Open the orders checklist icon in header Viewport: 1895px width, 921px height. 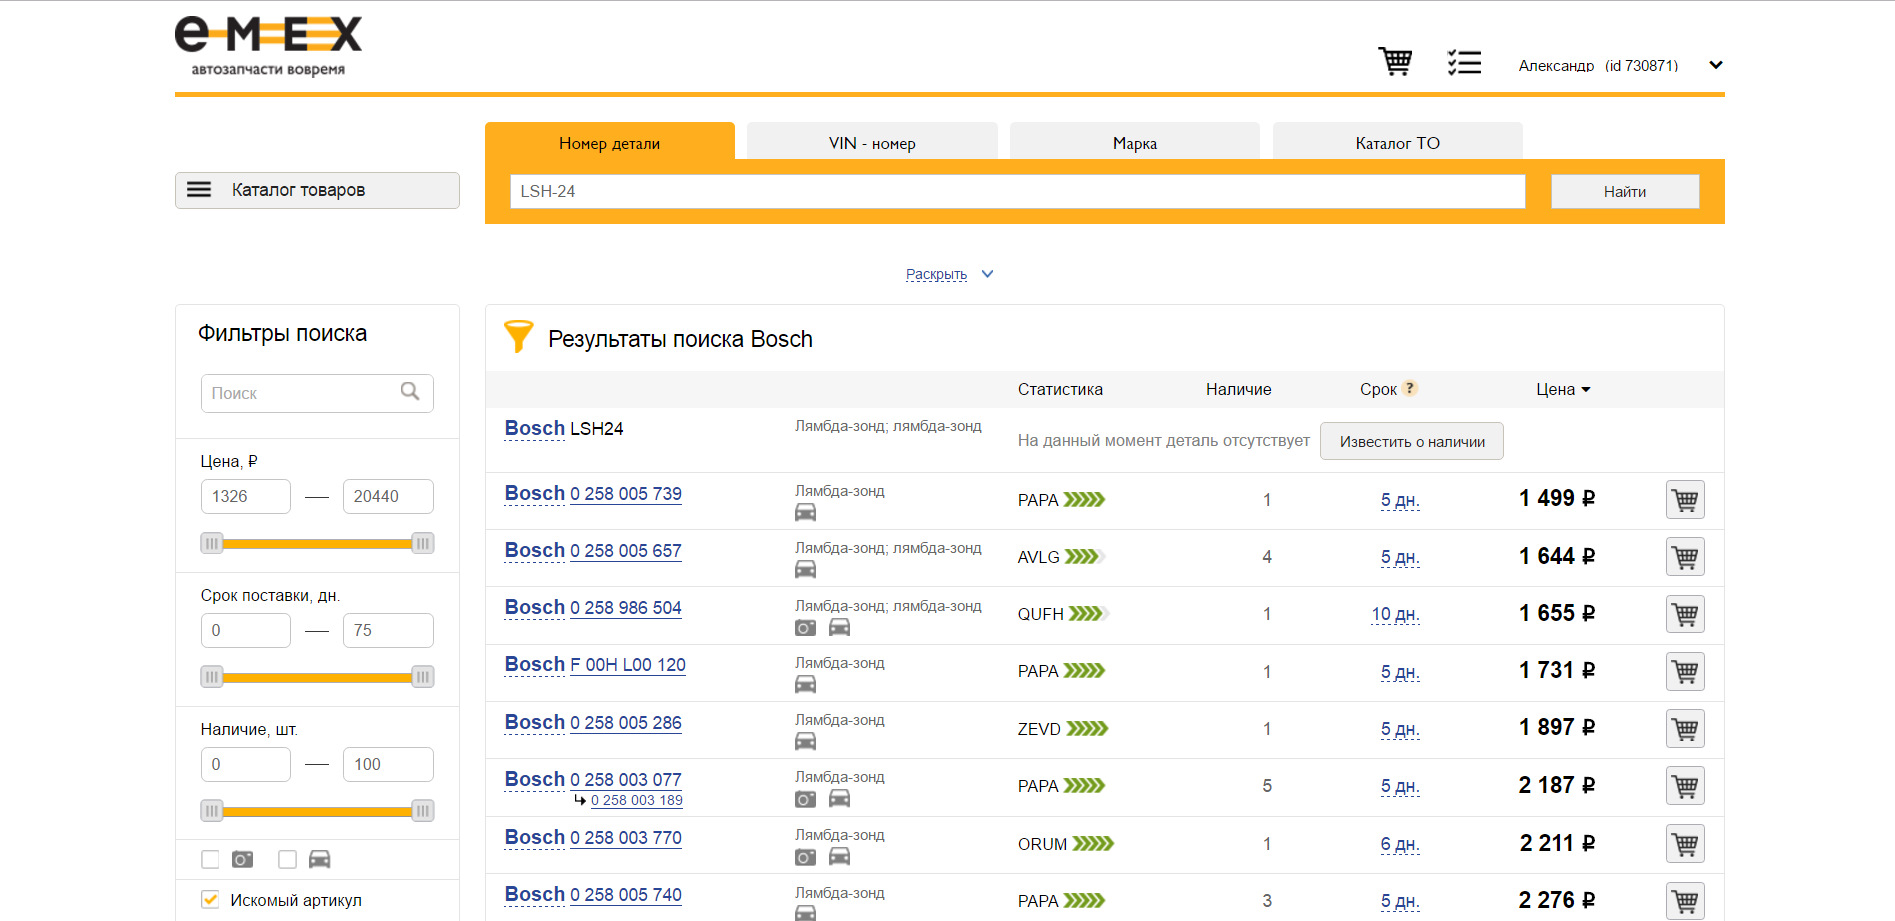[1464, 63]
